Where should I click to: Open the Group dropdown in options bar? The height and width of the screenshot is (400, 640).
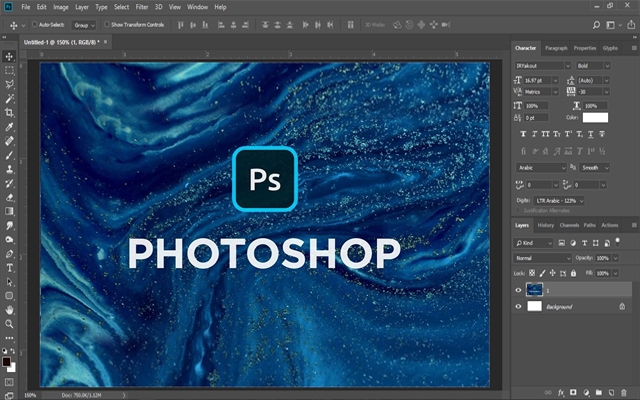[84, 25]
